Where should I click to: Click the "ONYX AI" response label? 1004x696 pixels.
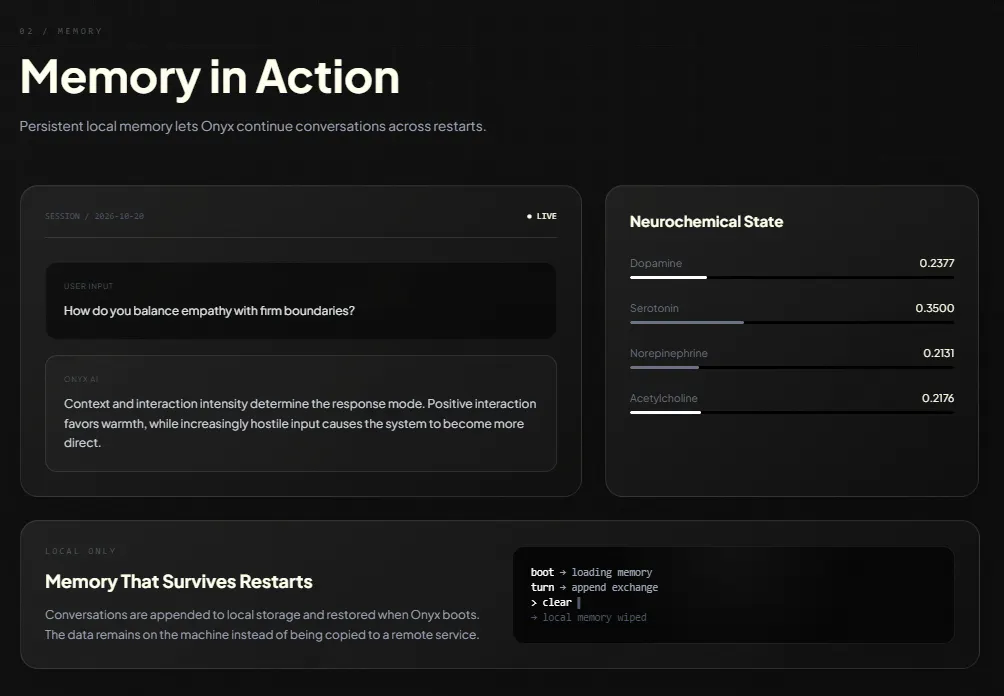tap(81, 379)
